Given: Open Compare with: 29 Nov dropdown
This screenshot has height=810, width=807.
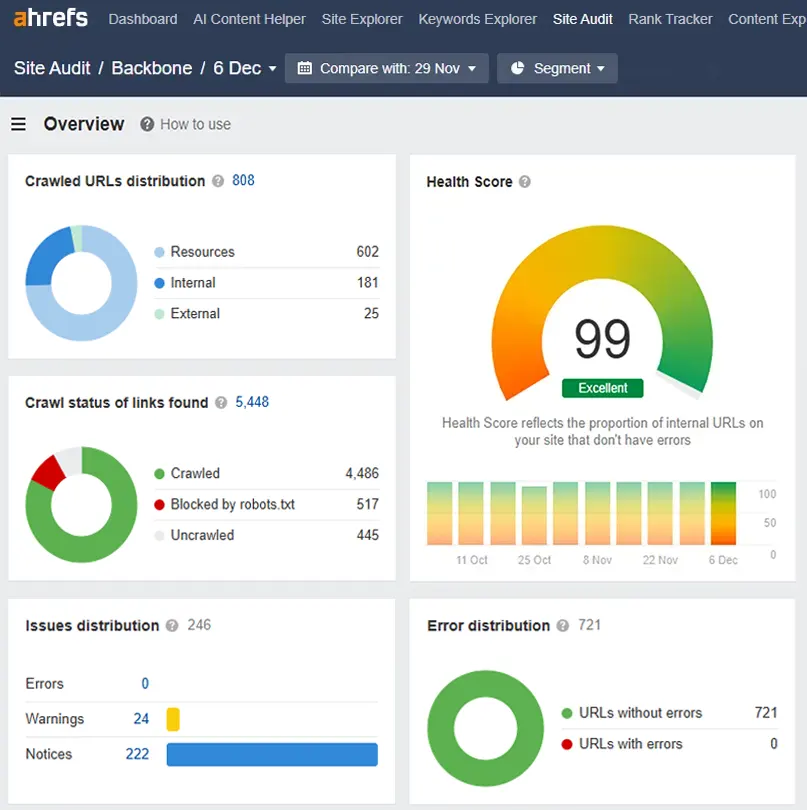Looking at the screenshot, I should coord(387,68).
